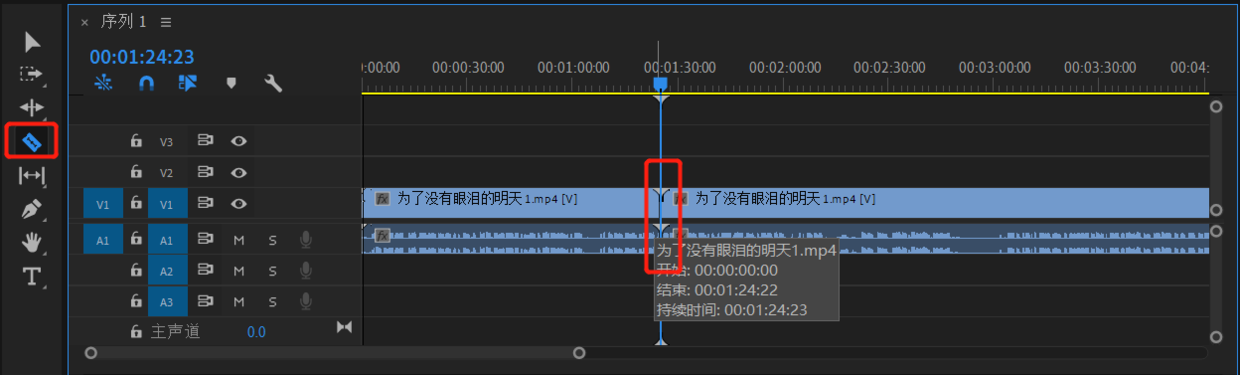The height and width of the screenshot is (375, 1240).
Task: Toggle sync lock on track A1
Action: [x=206, y=240]
